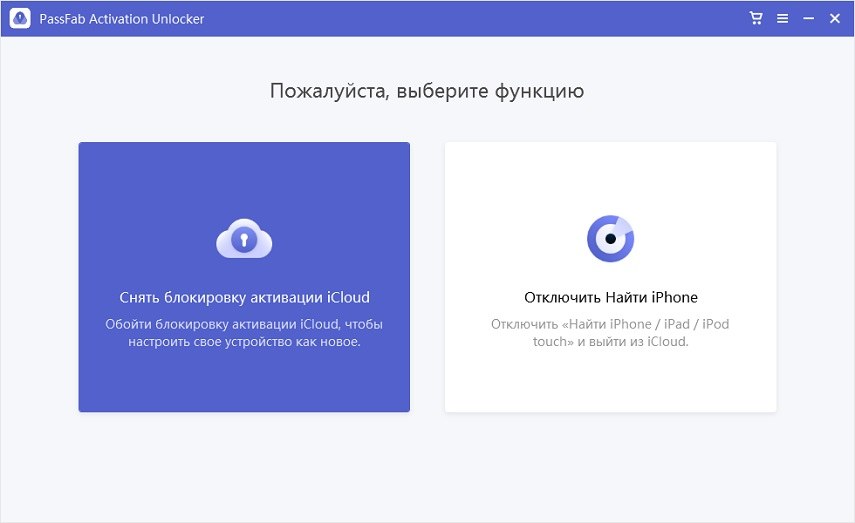Click the blank window background beneath both cards
Screen dimensions: 855x523
point(427,465)
